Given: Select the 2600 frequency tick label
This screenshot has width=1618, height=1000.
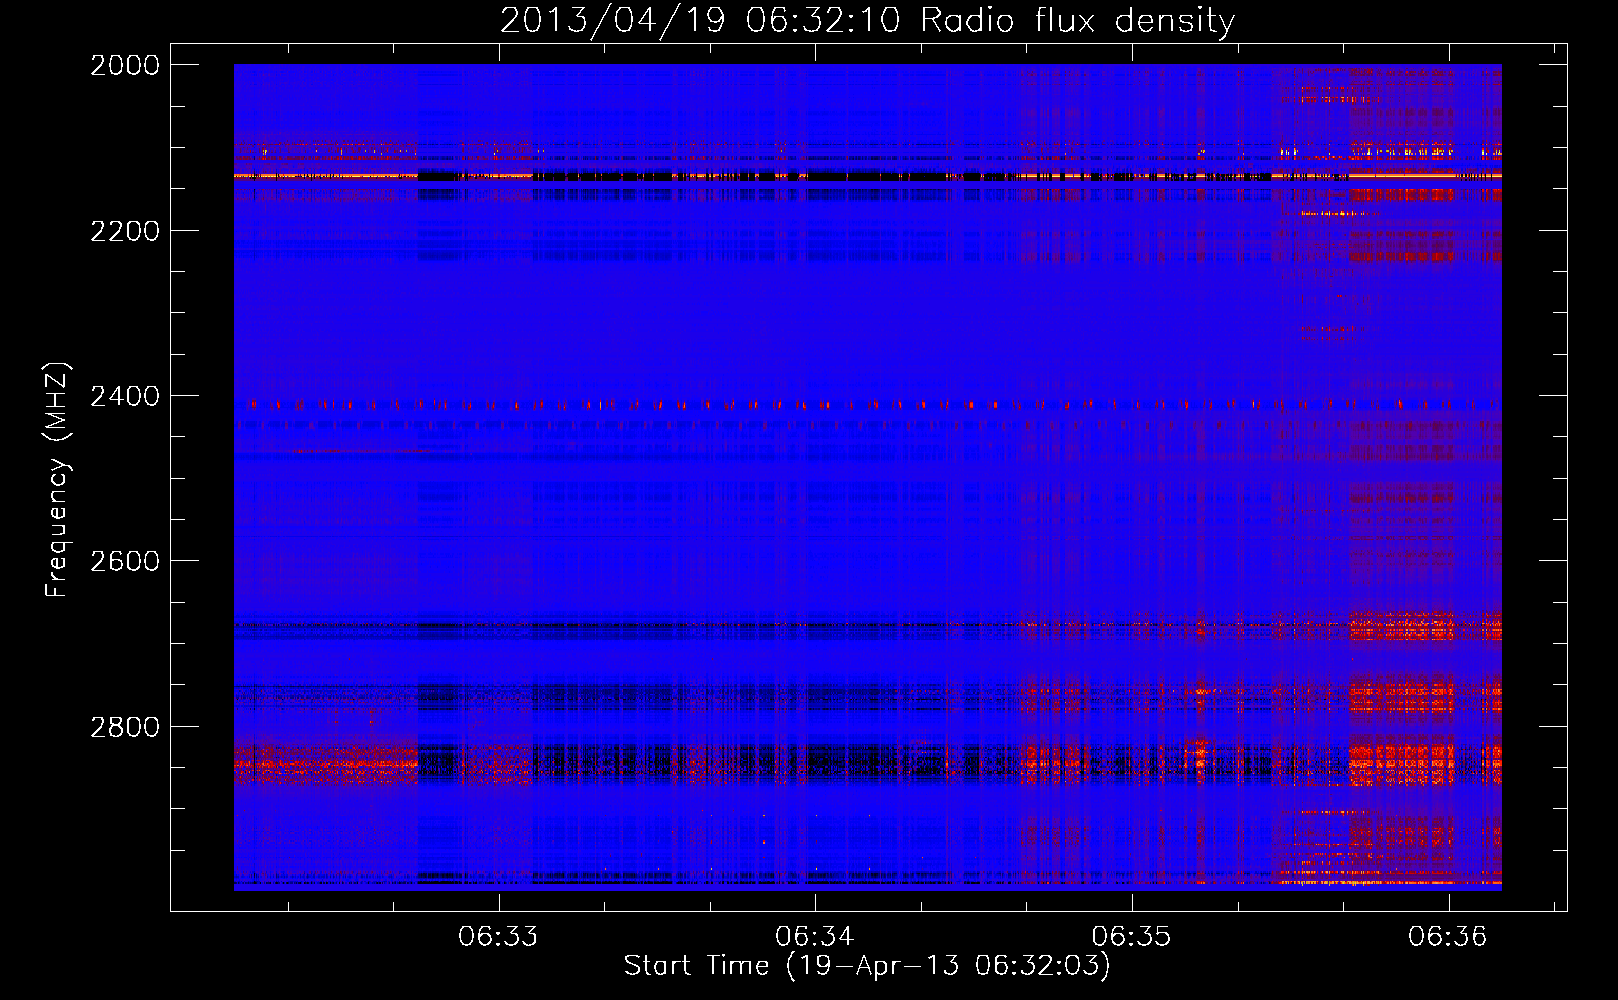Looking at the screenshot, I should click(125, 561).
